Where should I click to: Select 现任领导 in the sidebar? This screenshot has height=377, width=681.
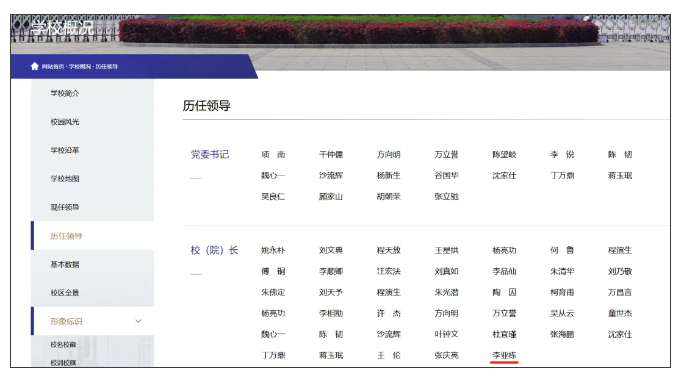click(65, 207)
